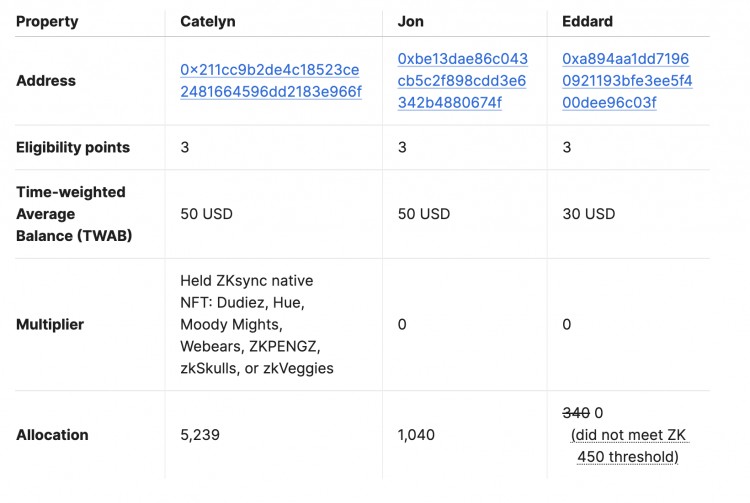Click Jon's multiplier value of 0
The image size is (750, 503).
tap(402, 324)
